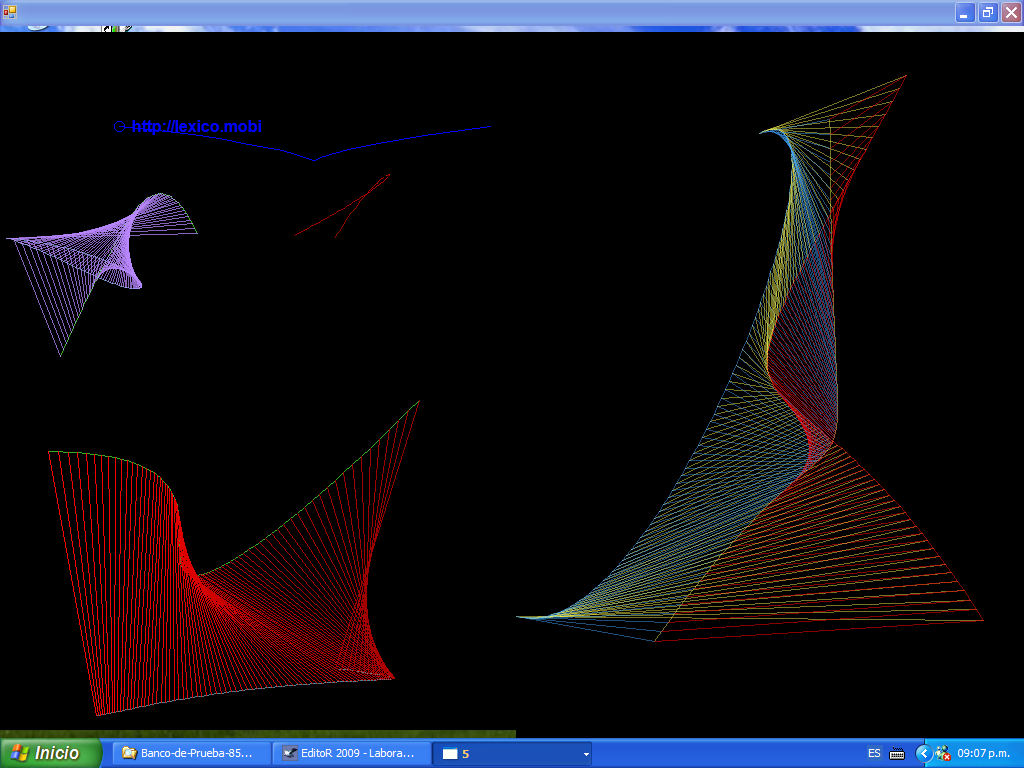The width and height of the screenshot is (1024, 768).
Task: Click the keyboard icon in the language bar
Action: tap(897, 753)
